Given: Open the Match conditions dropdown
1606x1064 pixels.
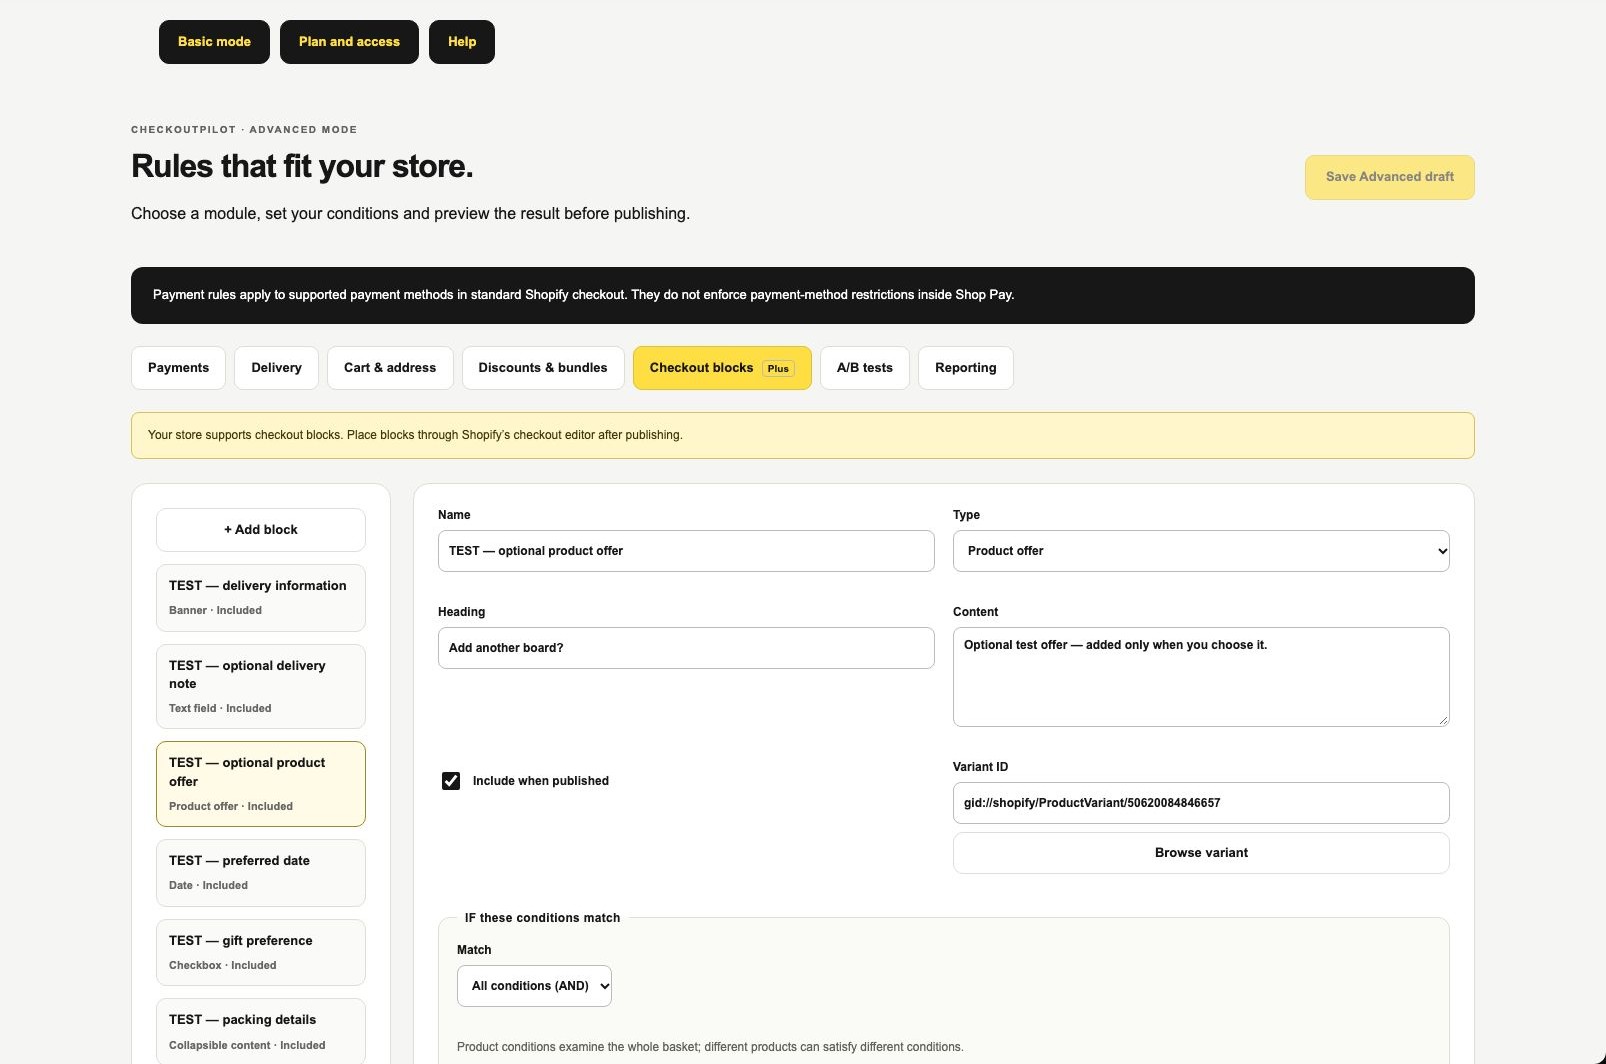Looking at the screenshot, I should [534, 986].
